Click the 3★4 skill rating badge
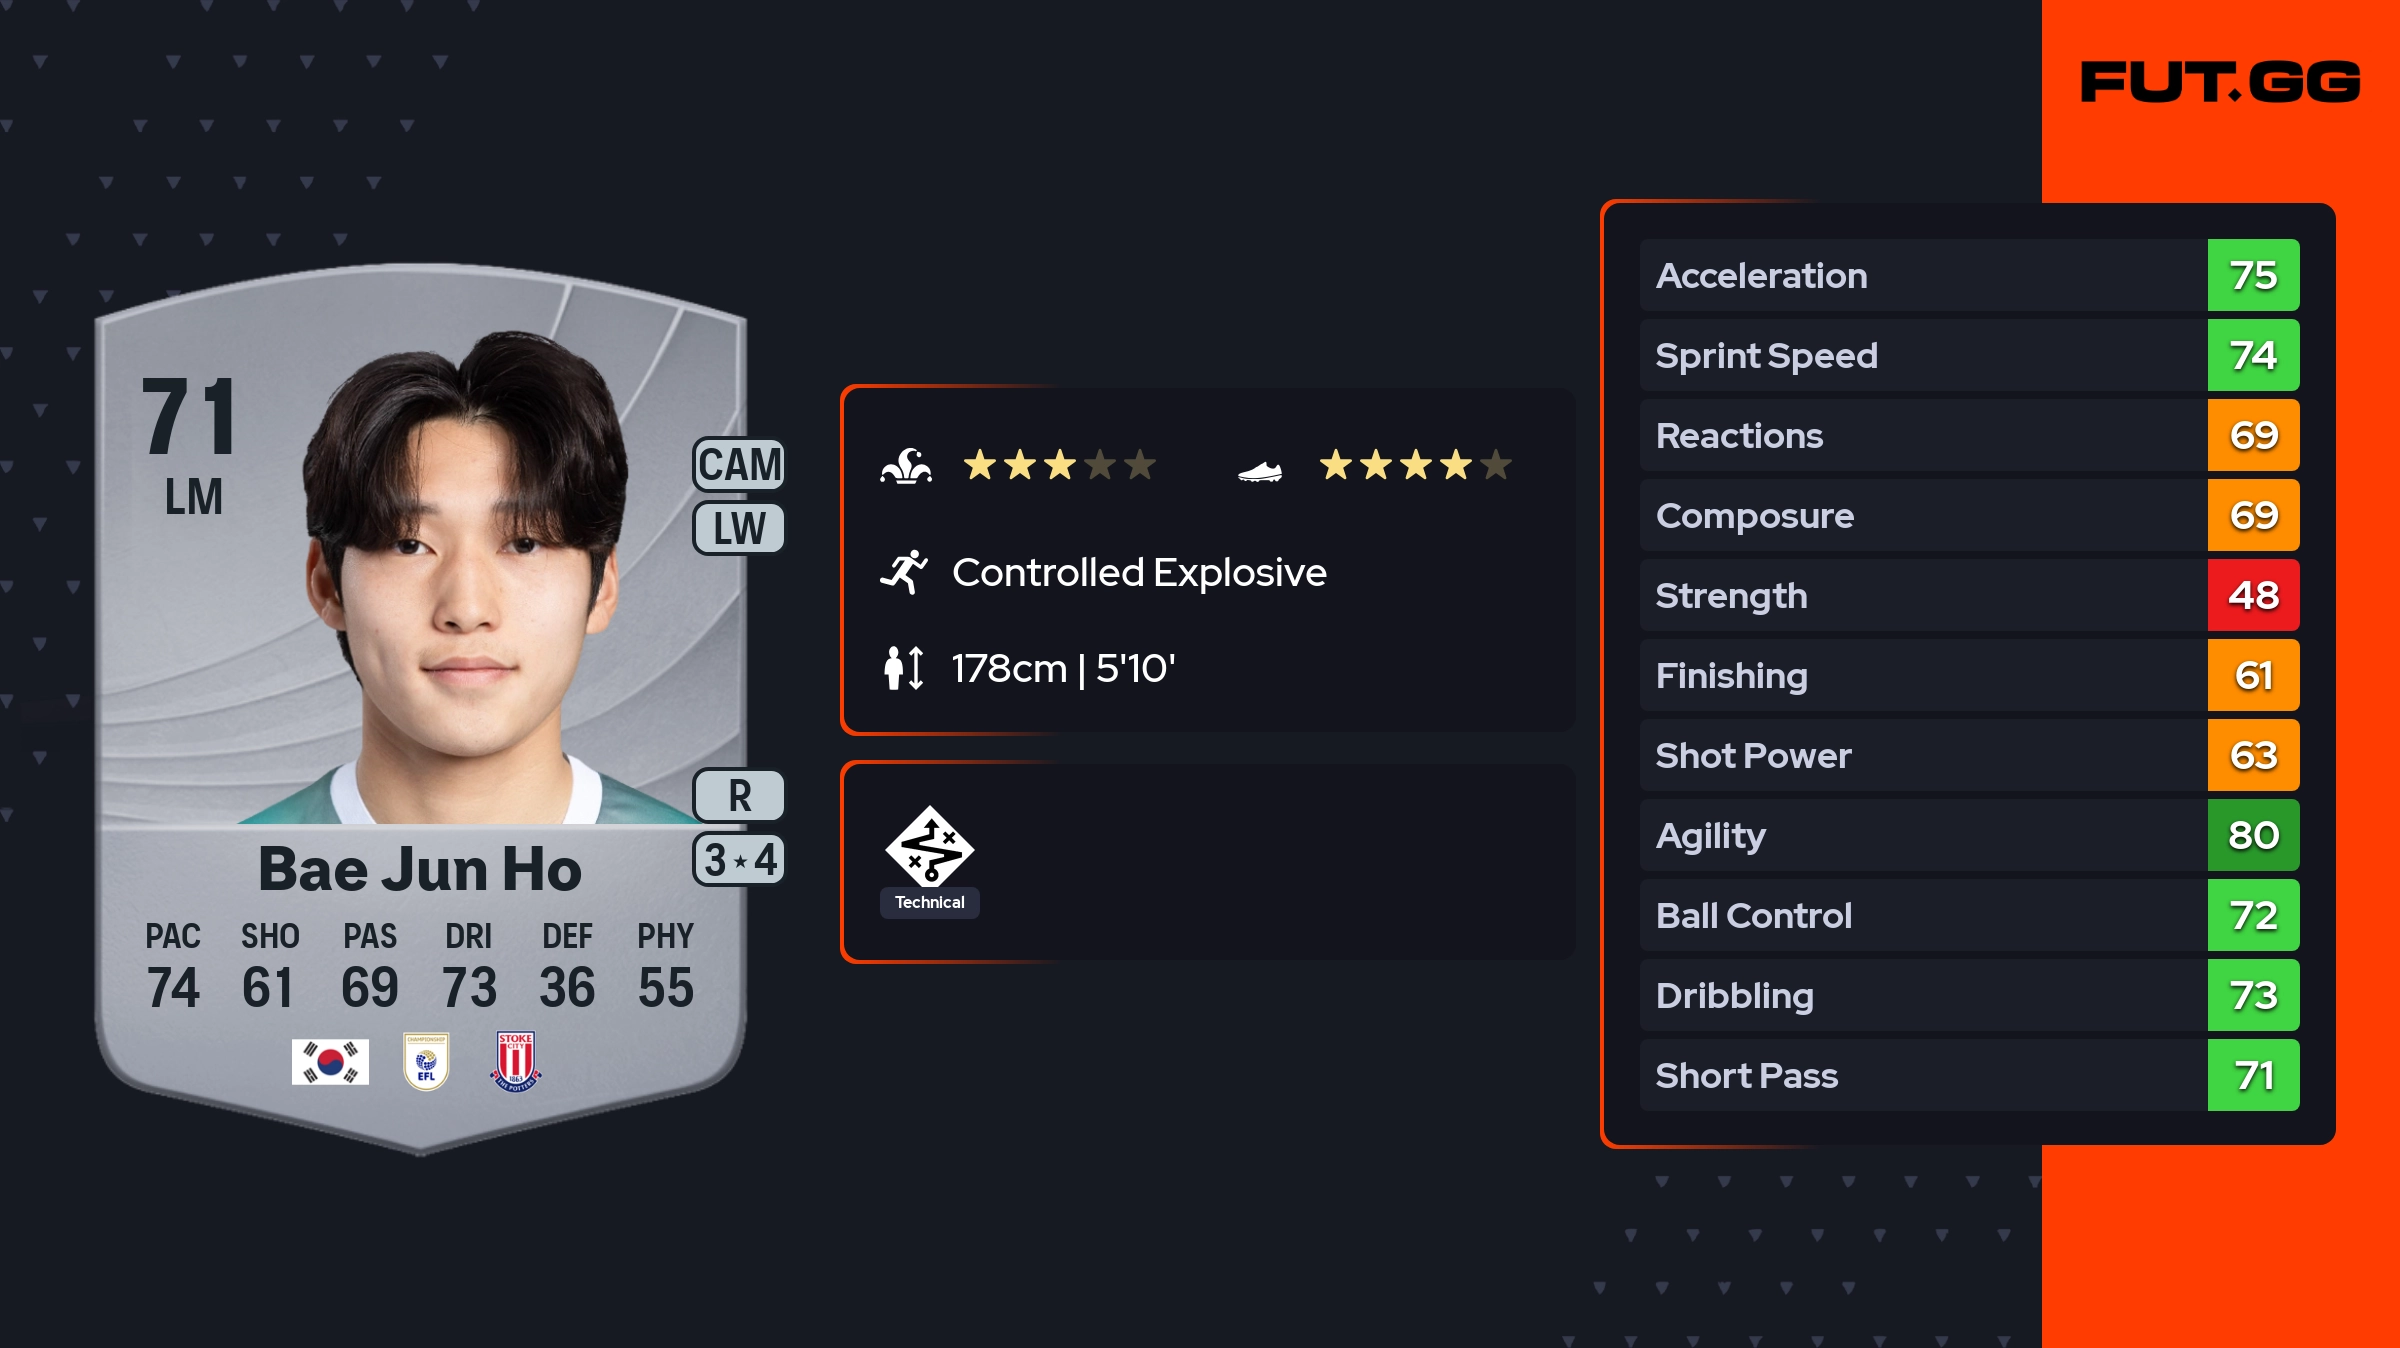 coord(739,859)
